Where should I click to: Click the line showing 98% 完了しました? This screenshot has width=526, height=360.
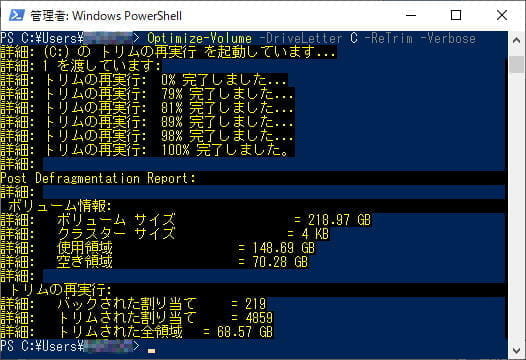pyautogui.click(x=147, y=136)
